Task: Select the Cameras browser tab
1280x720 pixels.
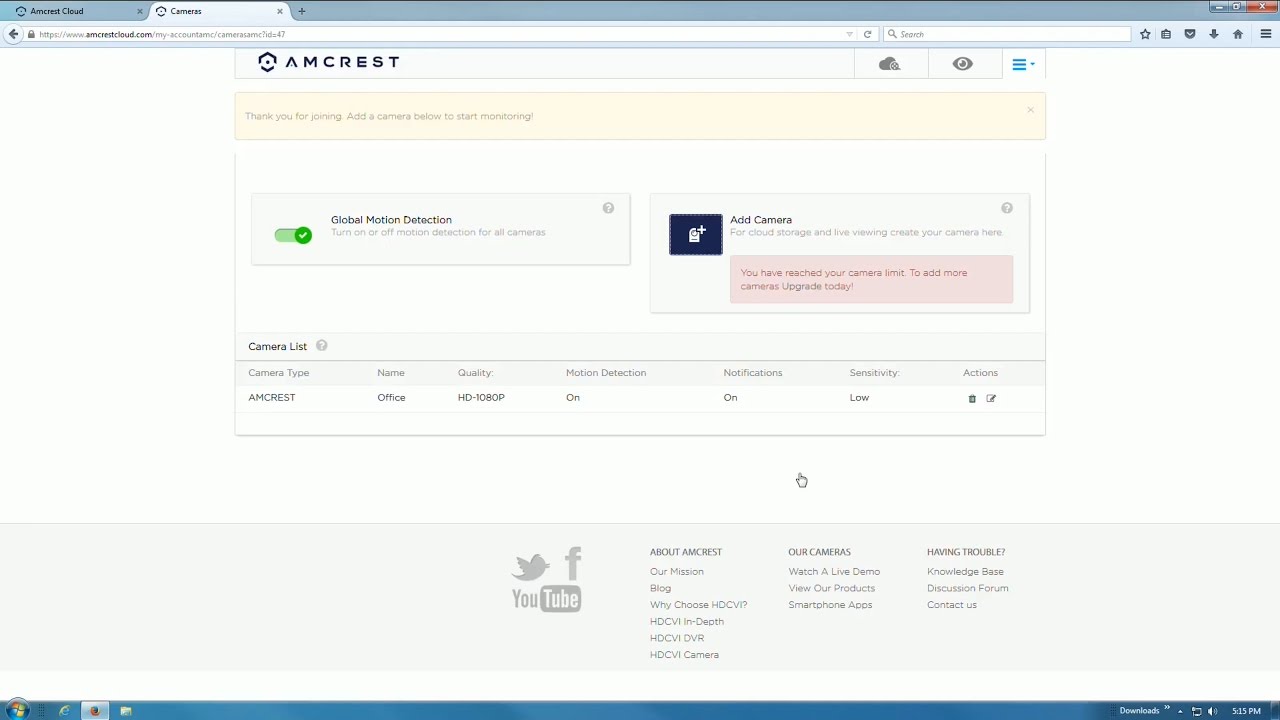Action: [x=215, y=11]
